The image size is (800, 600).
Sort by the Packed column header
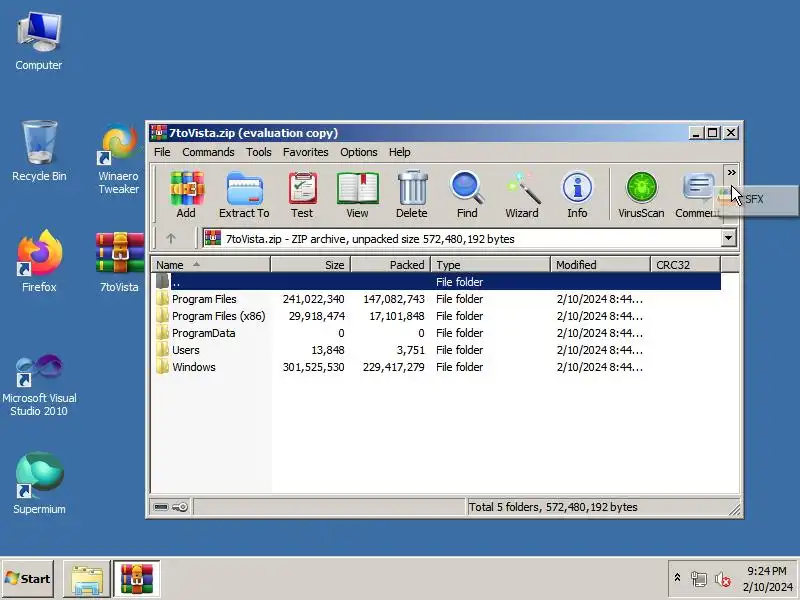click(x=391, y=265)
